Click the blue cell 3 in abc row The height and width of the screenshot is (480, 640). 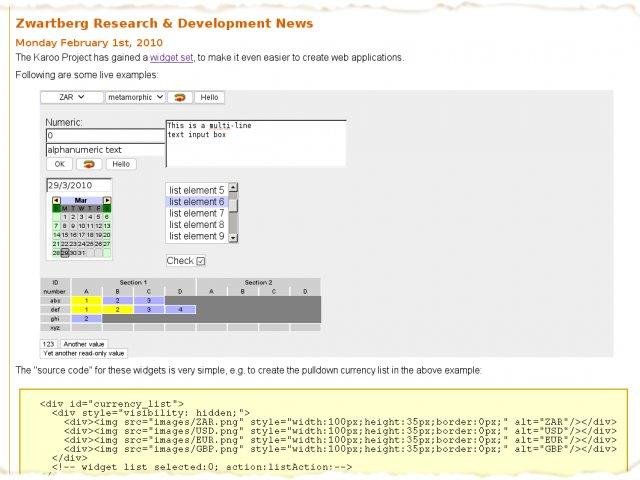click(x=149, y=301)
